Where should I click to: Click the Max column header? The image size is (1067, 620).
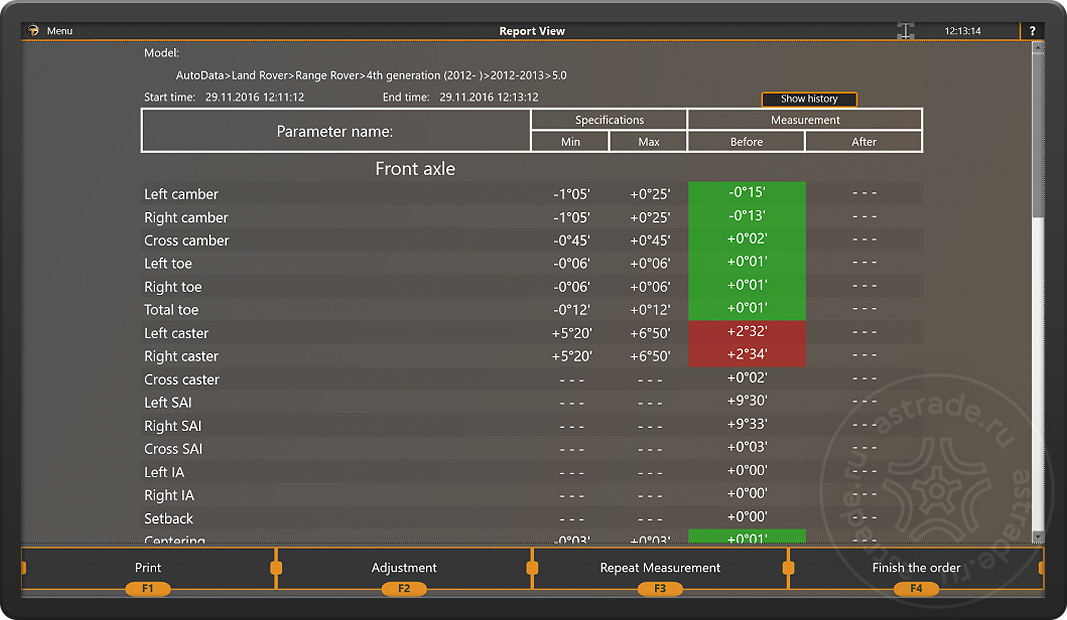(x=649, y=142)
